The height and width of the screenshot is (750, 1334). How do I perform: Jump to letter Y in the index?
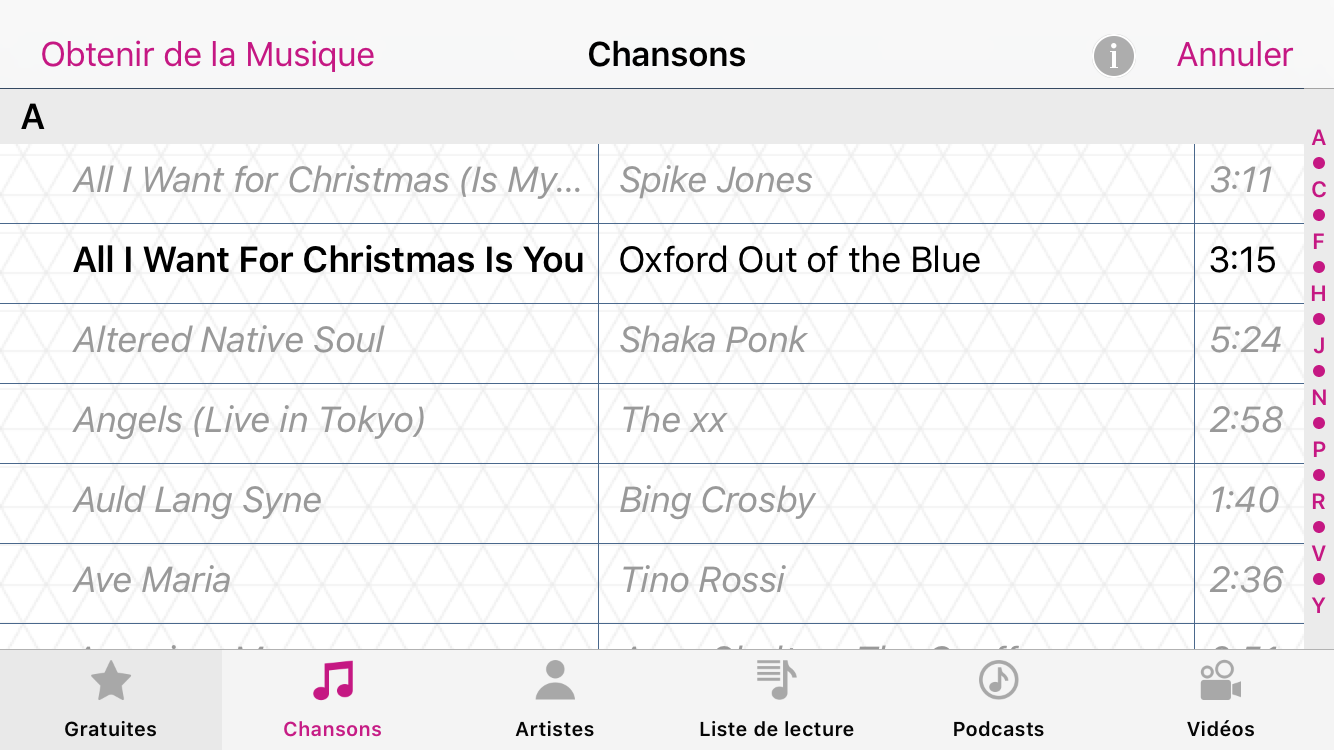1319,605
